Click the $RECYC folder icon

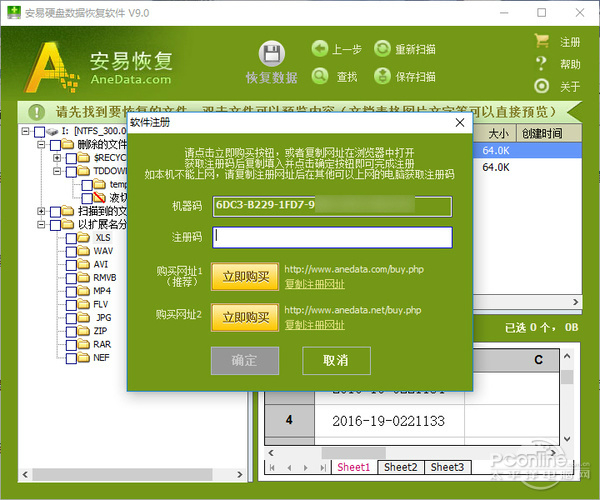point(83,158)
